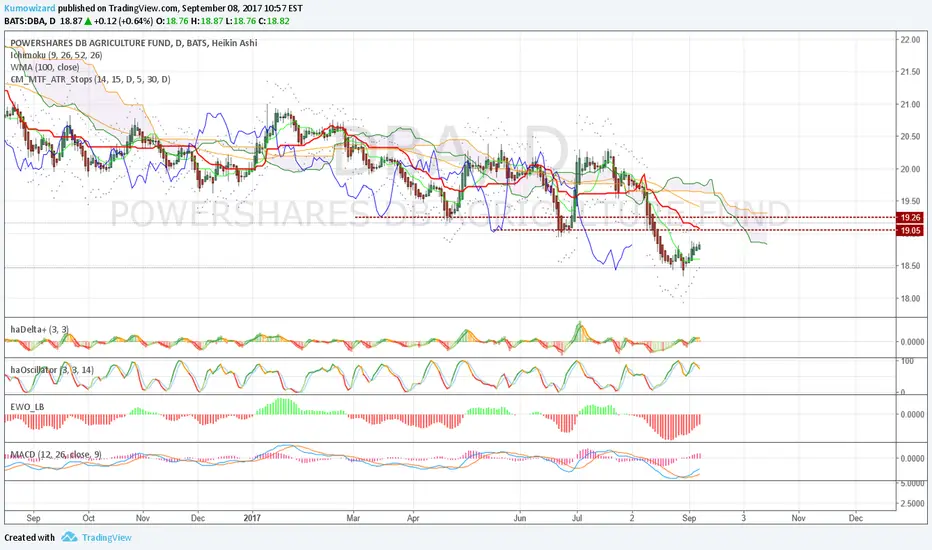Image resolution: width=932 pixels, height=550 pixels.
Task: Click the H:18.87 high value
Action: 207,21
